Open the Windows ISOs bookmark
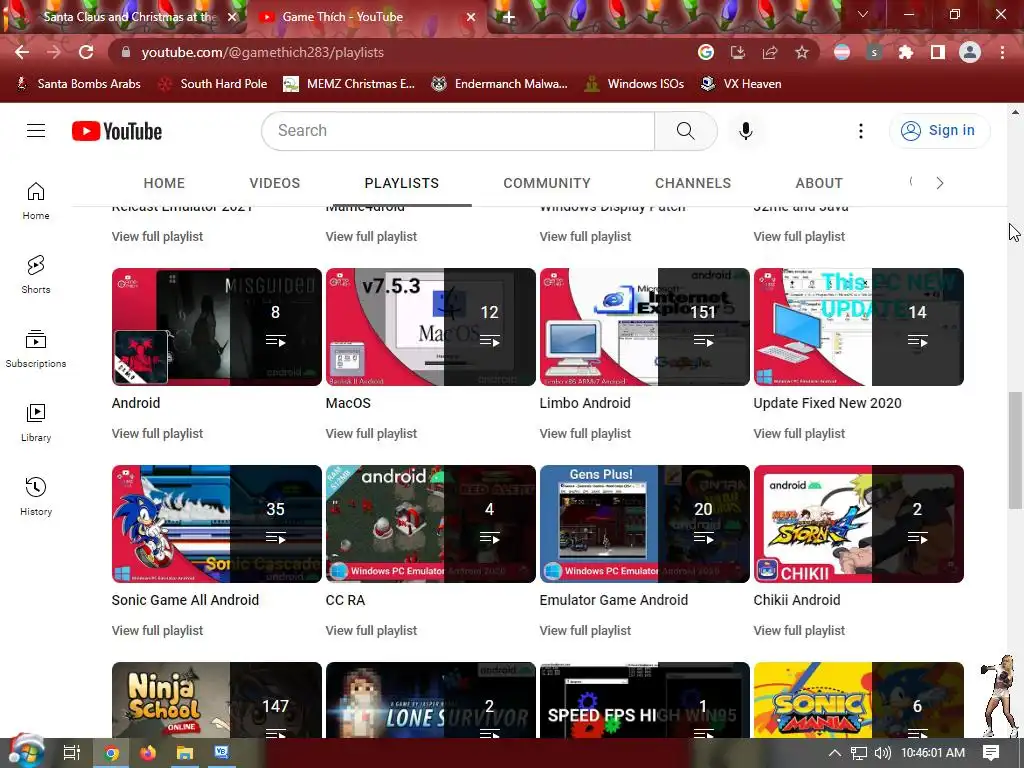 point(634,84)
